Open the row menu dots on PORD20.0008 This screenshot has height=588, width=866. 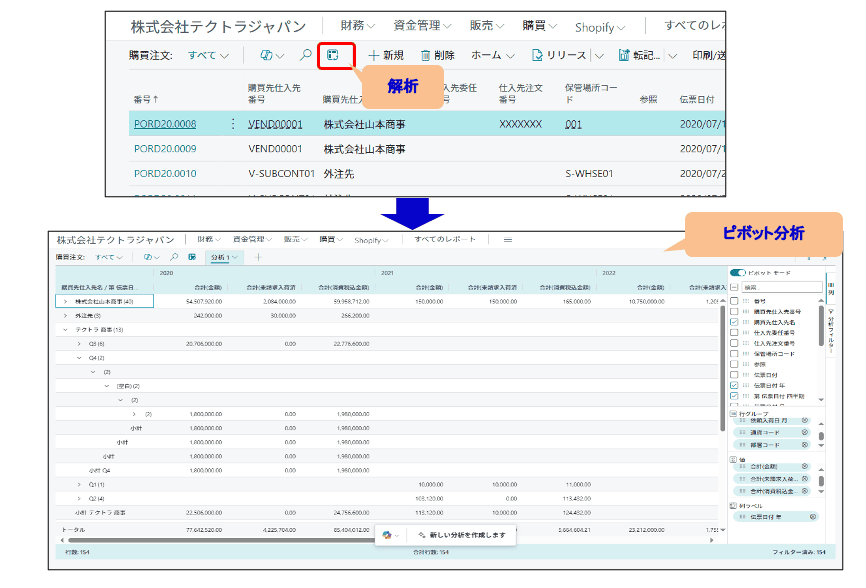[233, 124]
